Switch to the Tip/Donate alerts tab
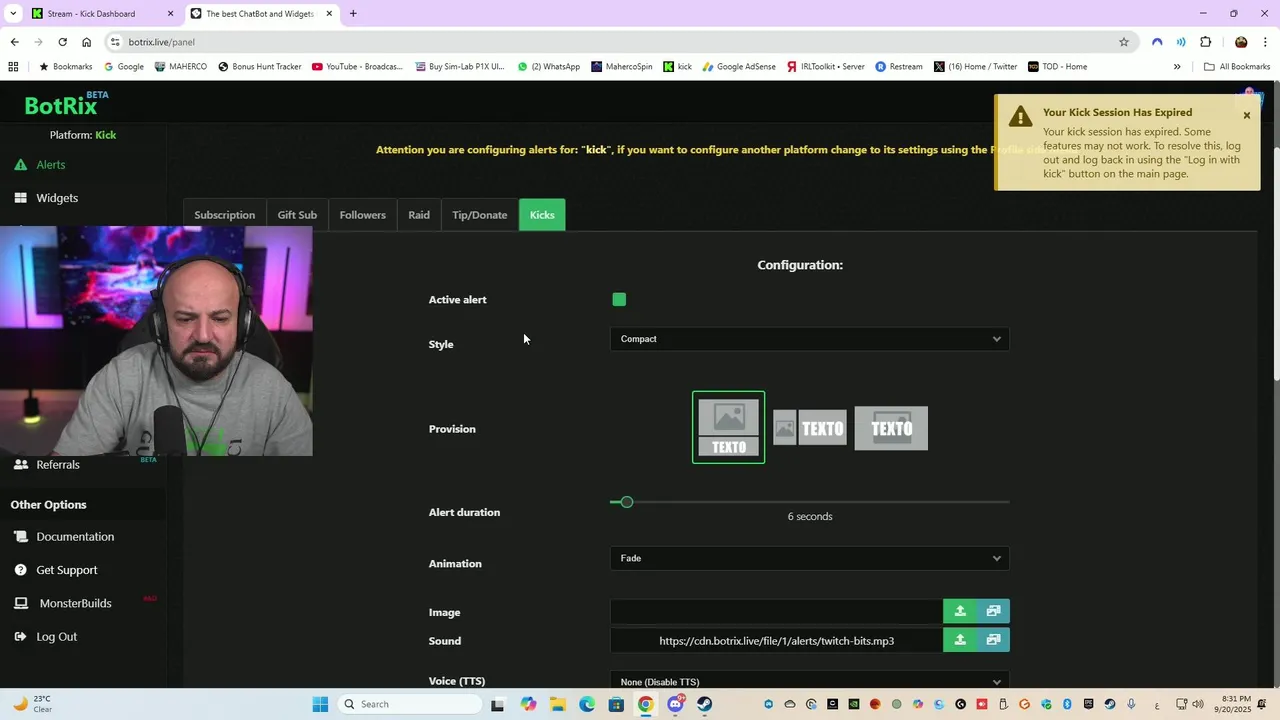The height and width of the screenshot is (720, 1280). 480,215
